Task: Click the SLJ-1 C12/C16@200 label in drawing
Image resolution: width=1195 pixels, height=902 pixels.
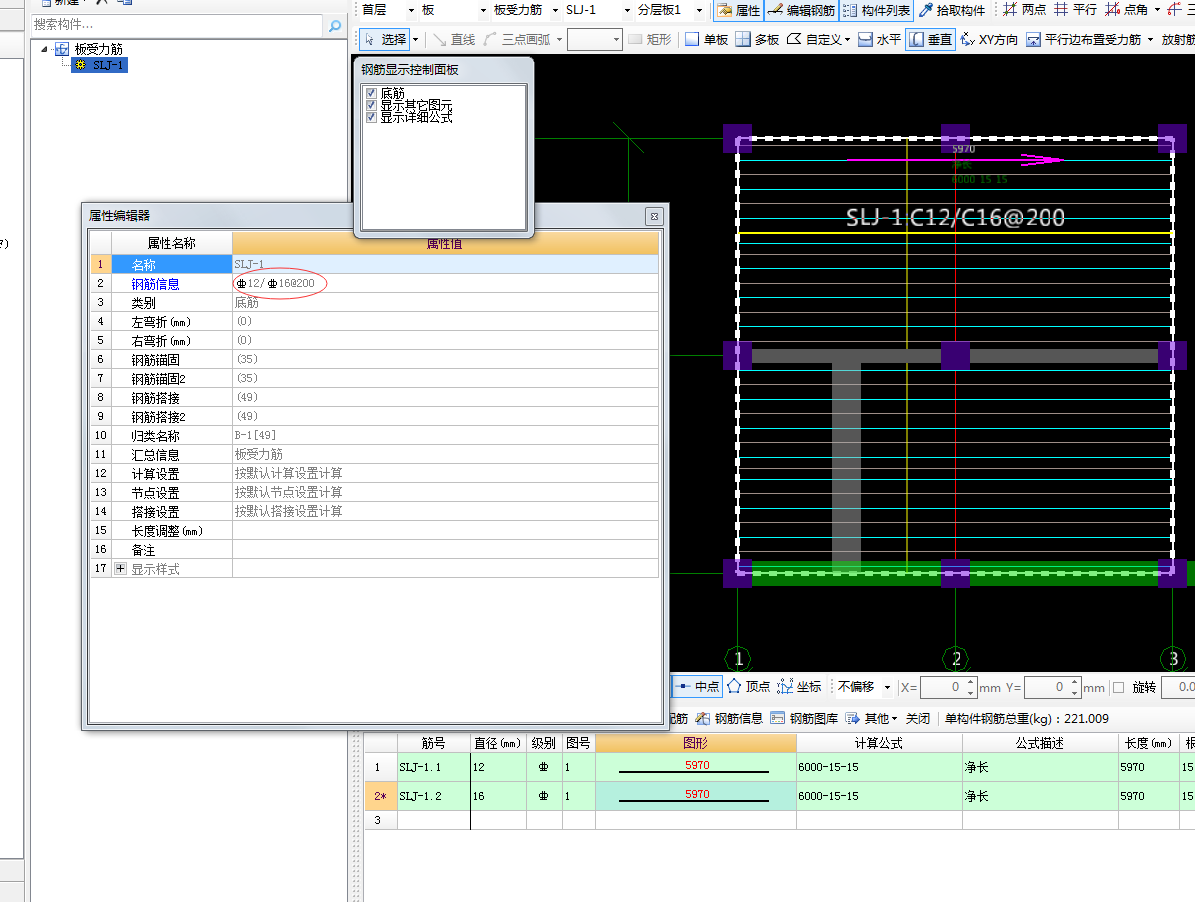Action: coord(955,218)
